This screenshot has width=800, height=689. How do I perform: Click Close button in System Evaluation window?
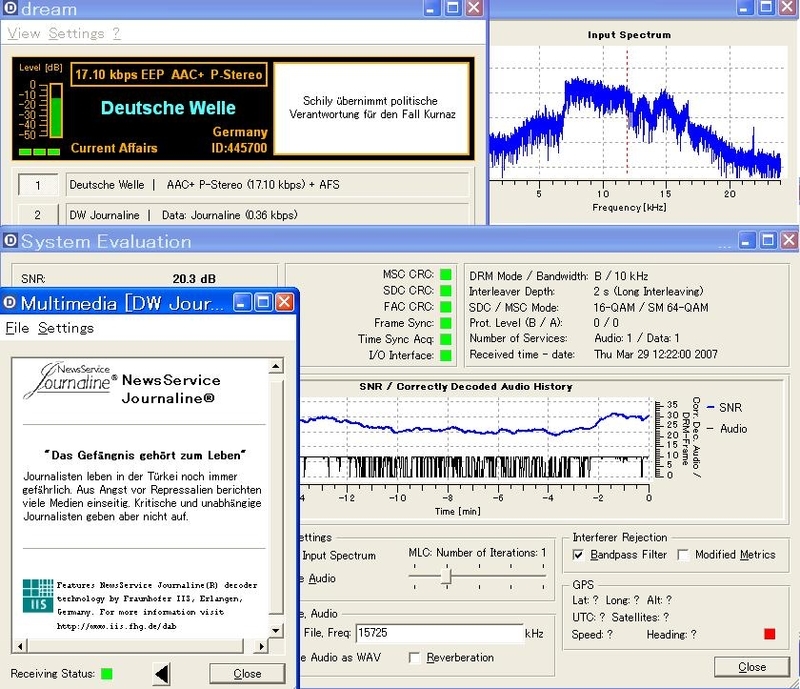coord(752,667)
